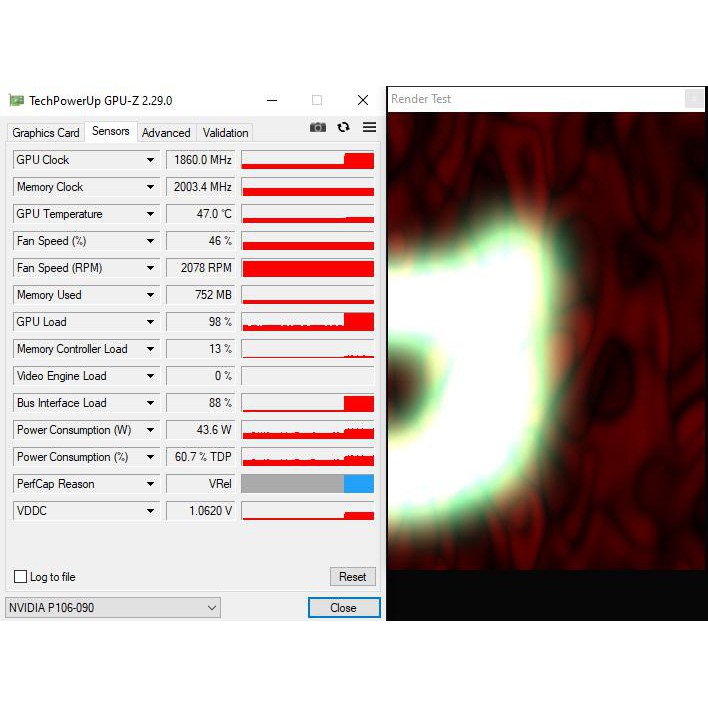Click the Close button
Viewport: 708px width, 708px height.
pos(343,607)
